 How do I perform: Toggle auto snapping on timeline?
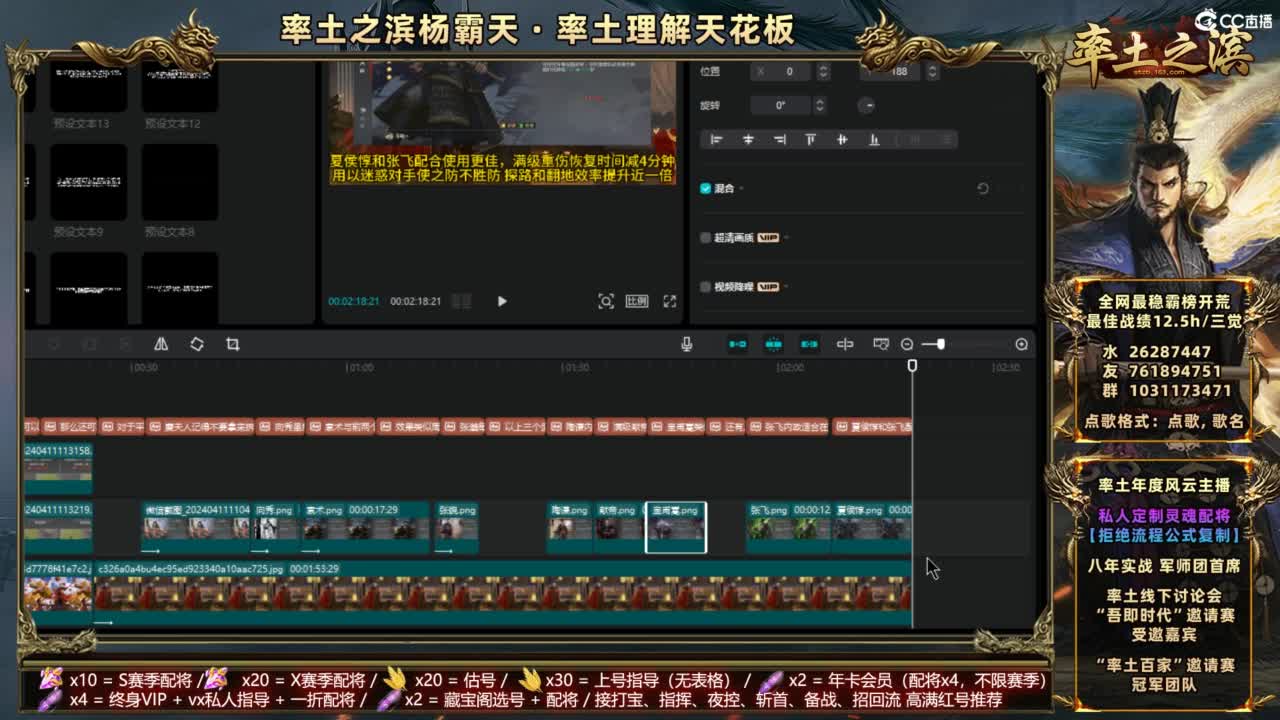[x=774, y=344]
